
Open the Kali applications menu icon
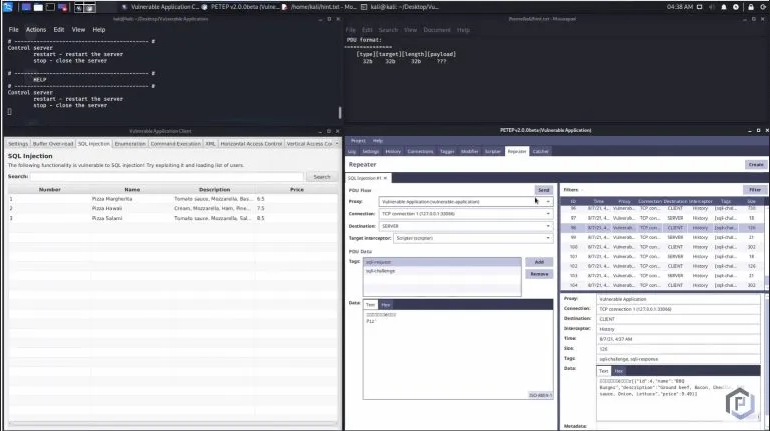(8, 7)
